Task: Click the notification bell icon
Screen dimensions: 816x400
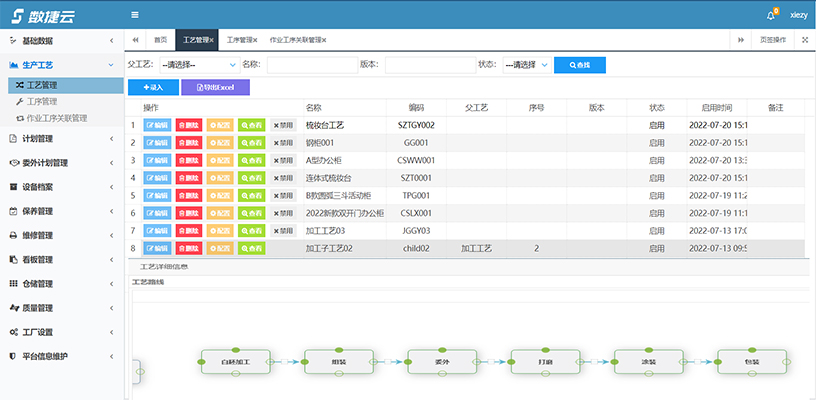Action: 770,15
